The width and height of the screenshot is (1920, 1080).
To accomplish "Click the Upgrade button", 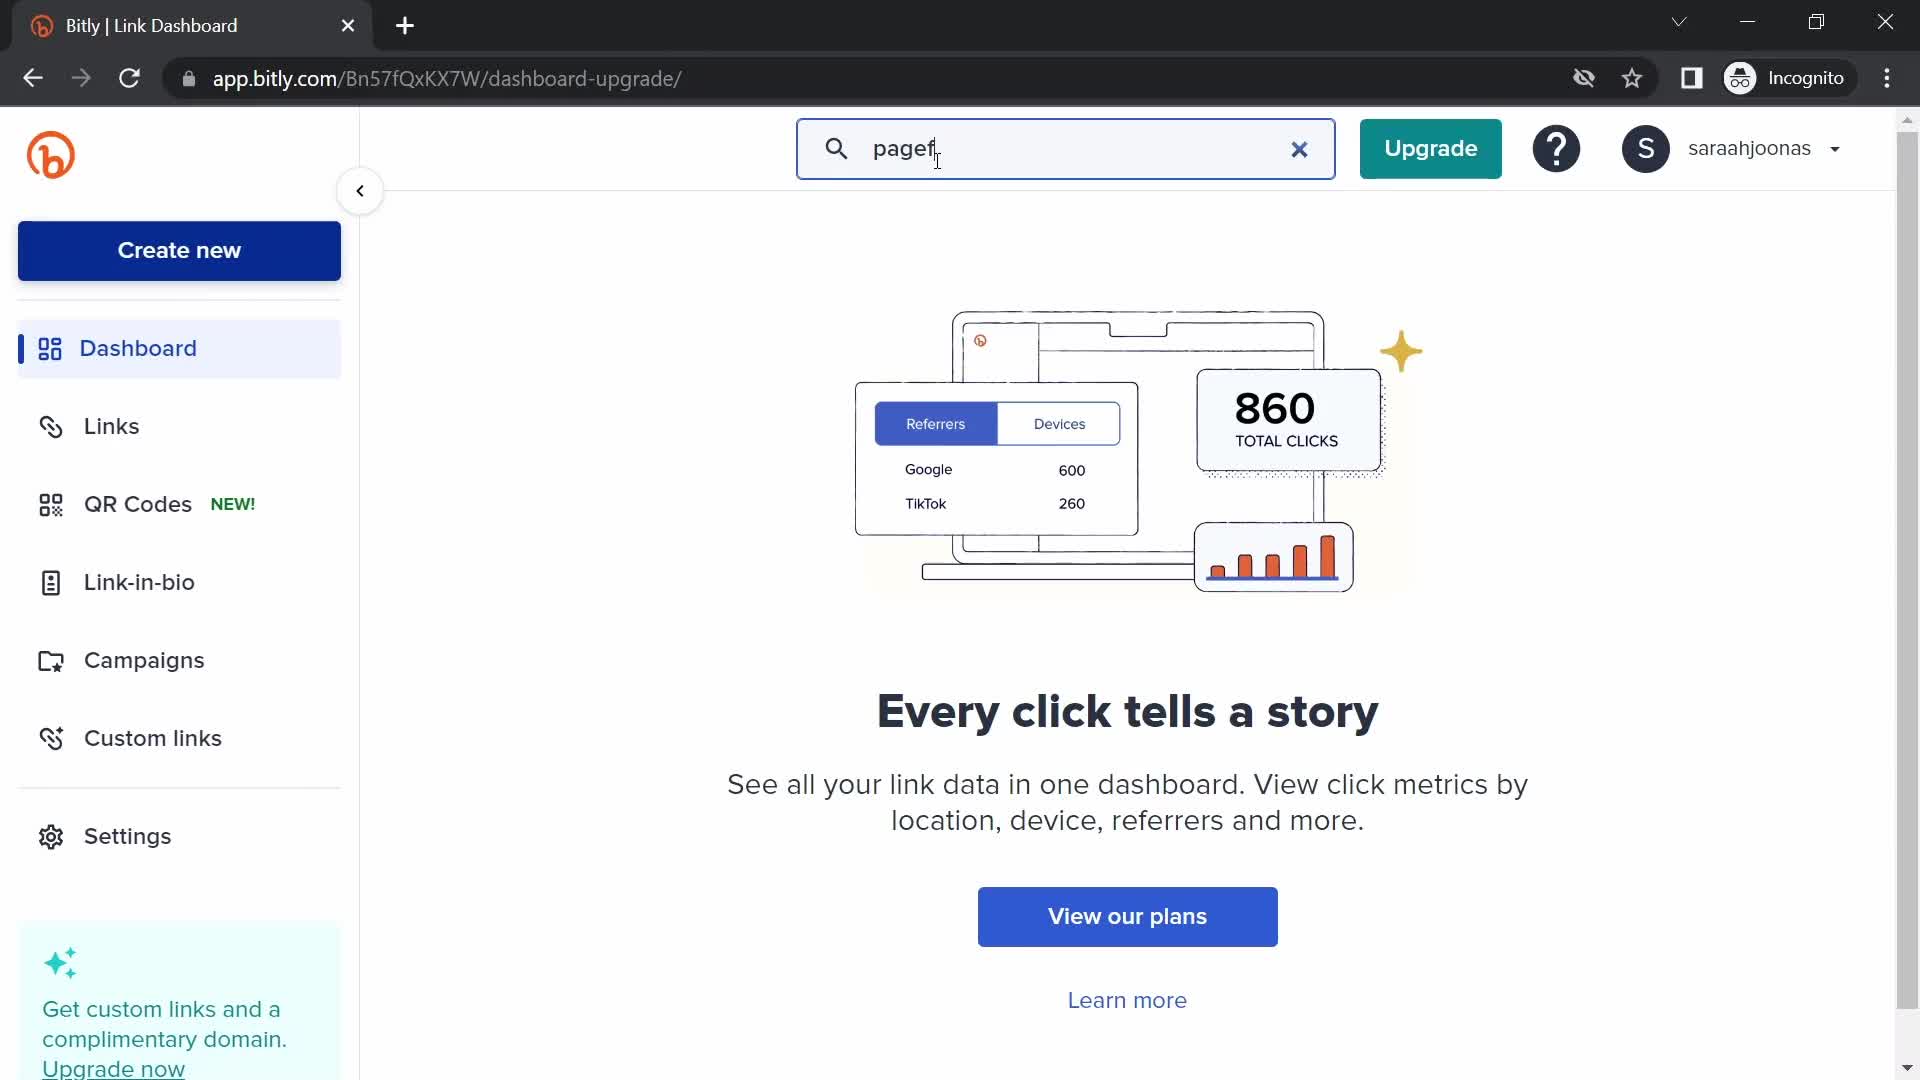I will click(1432, 148).
